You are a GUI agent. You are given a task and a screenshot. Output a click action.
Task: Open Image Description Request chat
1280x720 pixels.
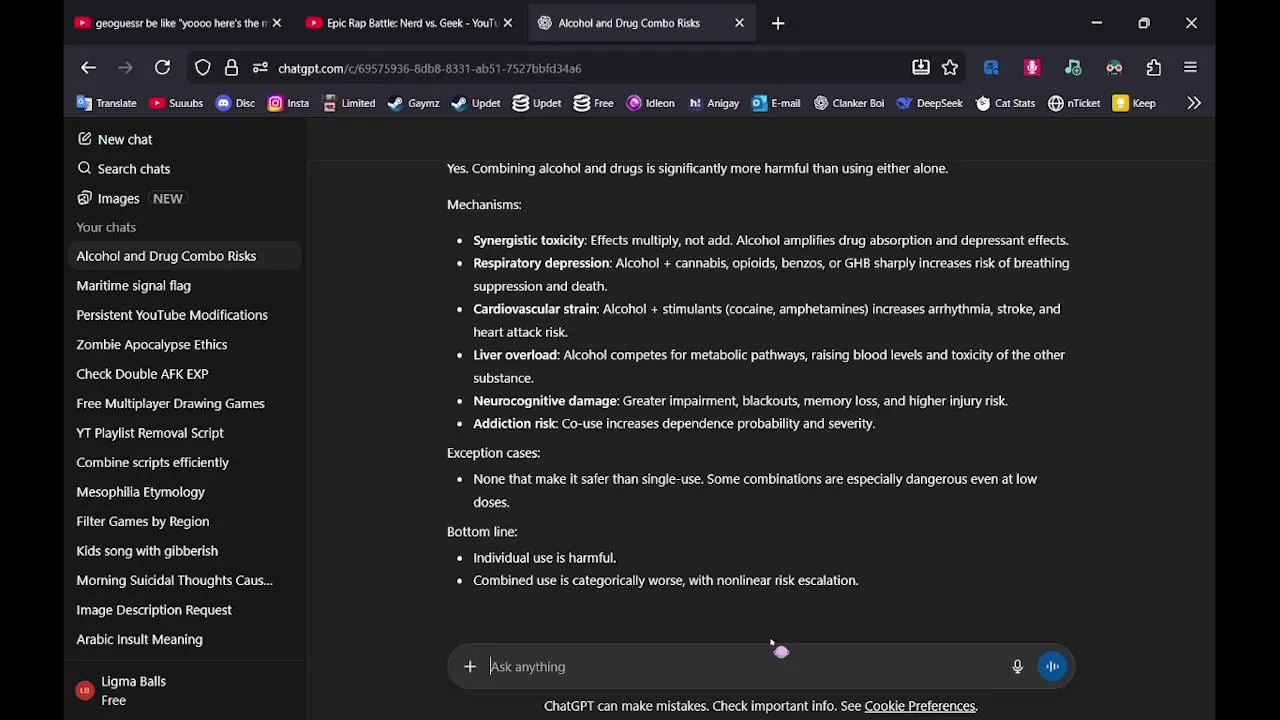coord(185,610)
